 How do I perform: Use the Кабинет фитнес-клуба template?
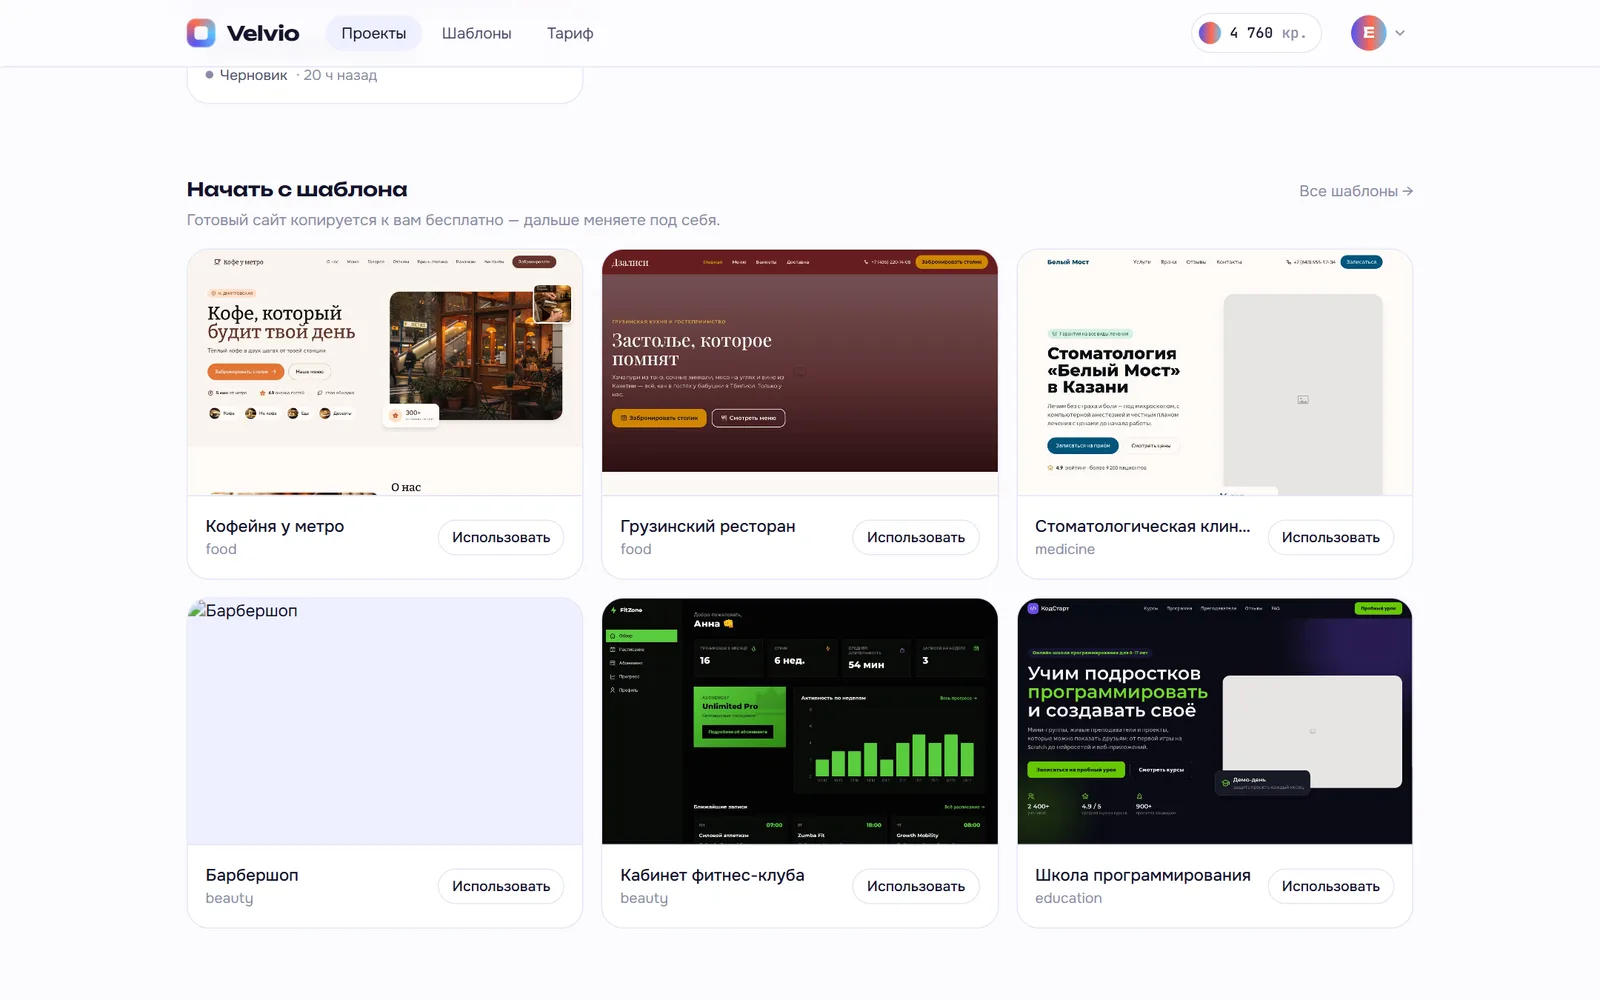coord(916,886)
